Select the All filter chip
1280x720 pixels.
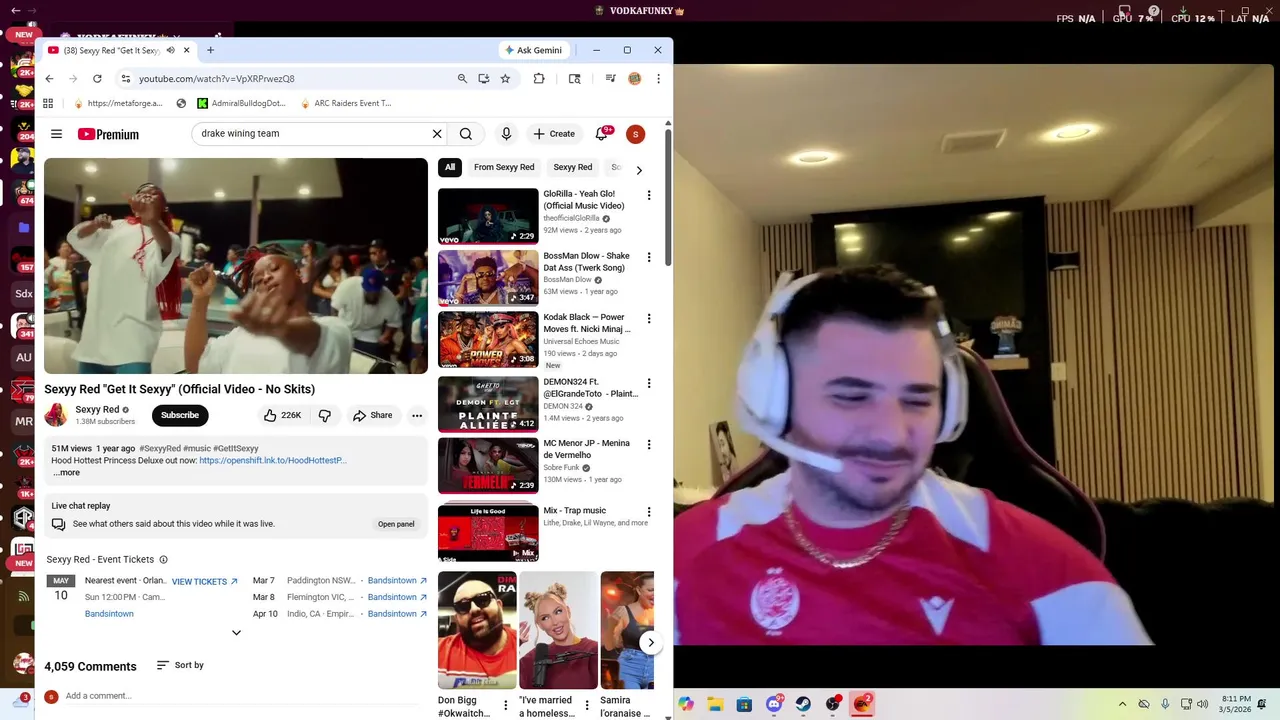coord(450,167)
